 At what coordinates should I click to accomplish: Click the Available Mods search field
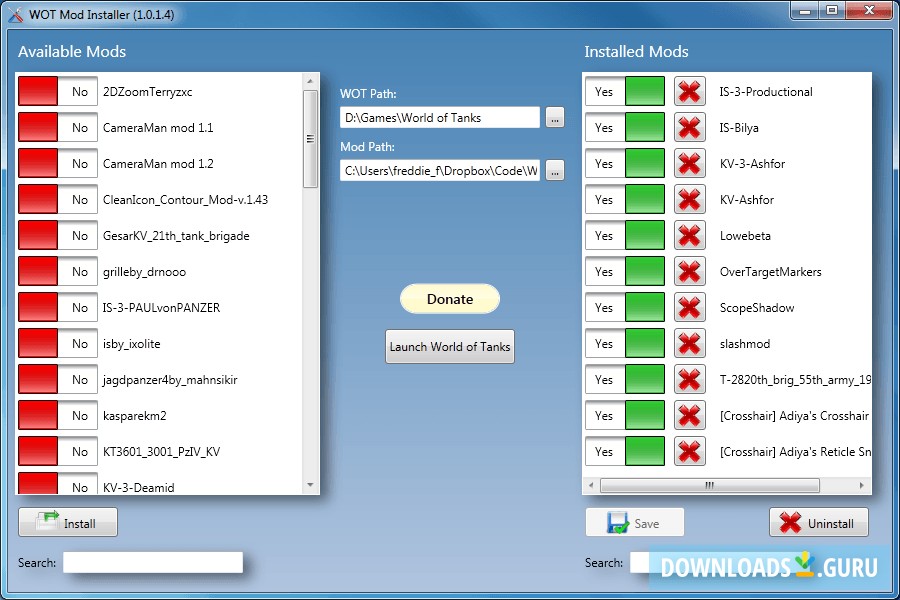pyautogui.click(x=151, y=562)
